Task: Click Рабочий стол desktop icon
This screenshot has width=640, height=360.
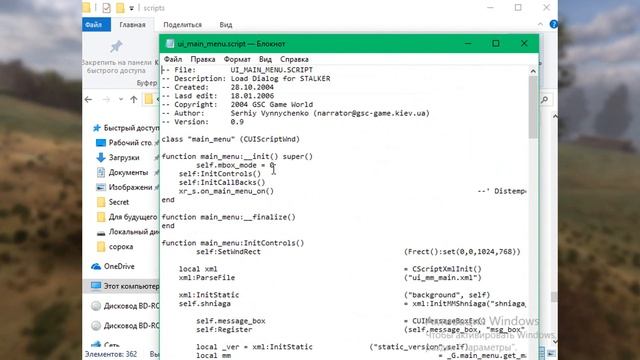Action: click(x=101, y=143)
